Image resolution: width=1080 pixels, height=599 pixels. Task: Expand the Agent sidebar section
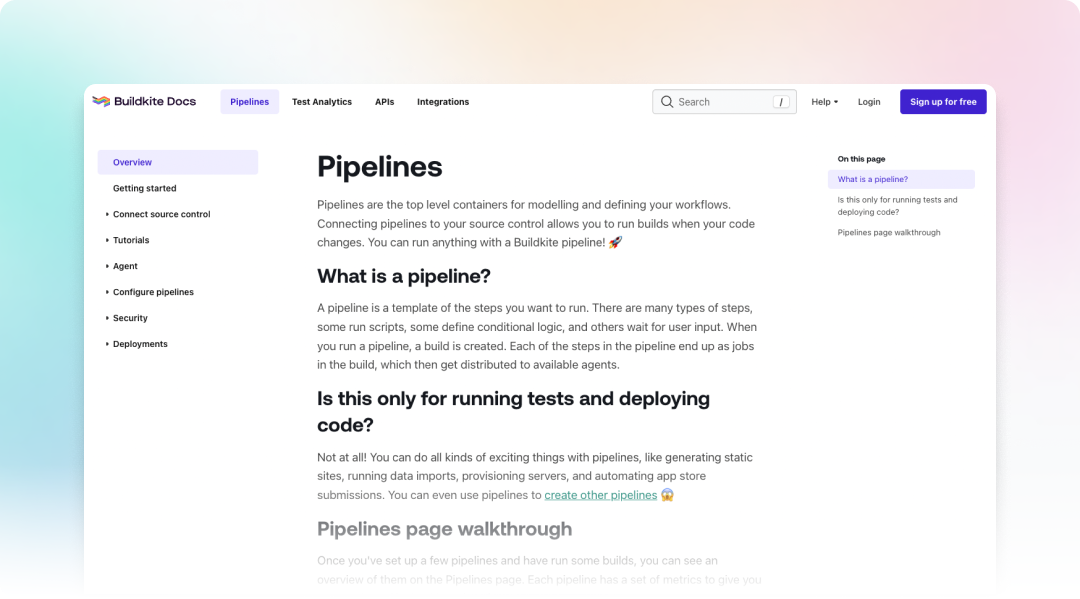pos(125,266)
